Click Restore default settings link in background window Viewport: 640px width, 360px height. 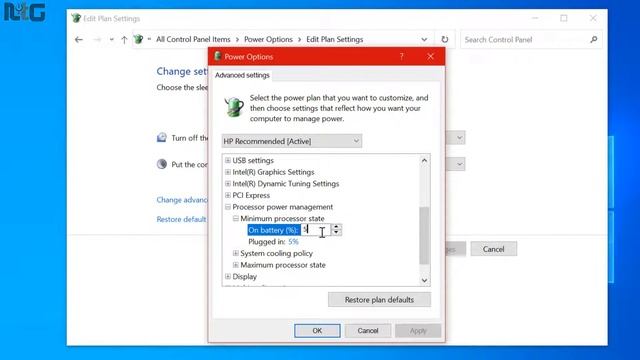(x=182, y=219)
